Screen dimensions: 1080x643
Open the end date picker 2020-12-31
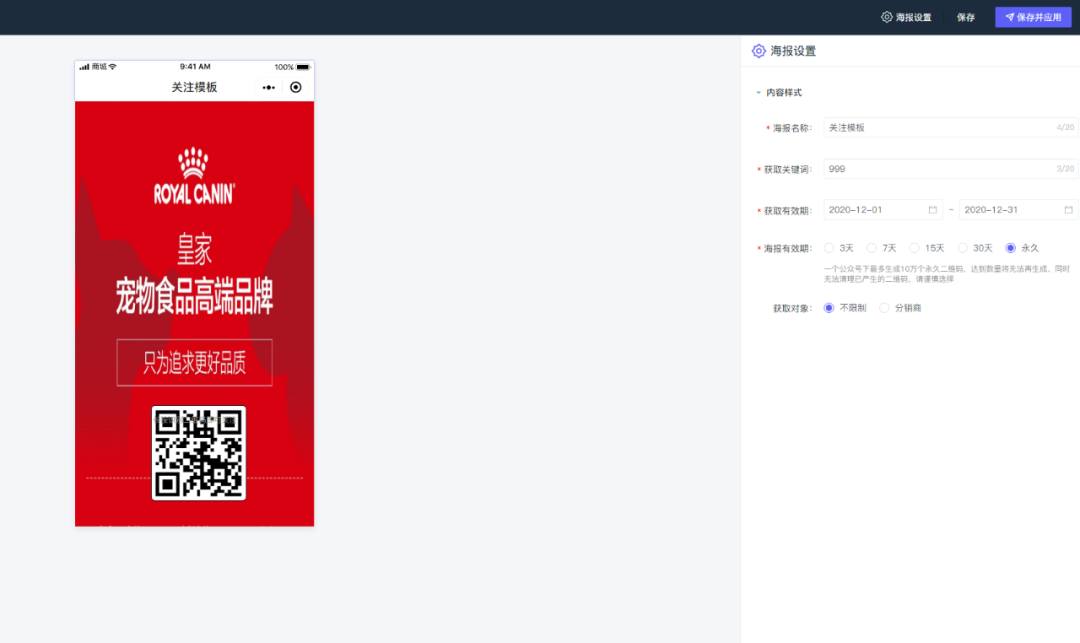1018,210
